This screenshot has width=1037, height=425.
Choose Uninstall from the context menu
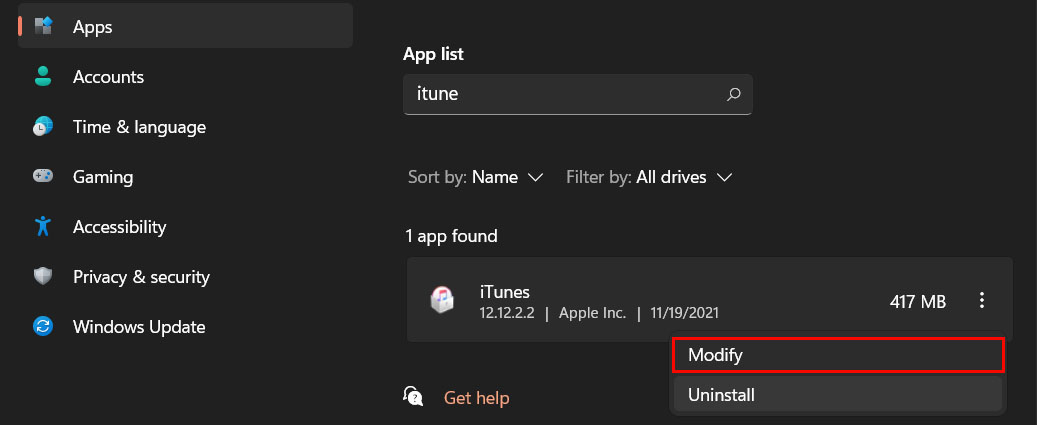(838, 395)
